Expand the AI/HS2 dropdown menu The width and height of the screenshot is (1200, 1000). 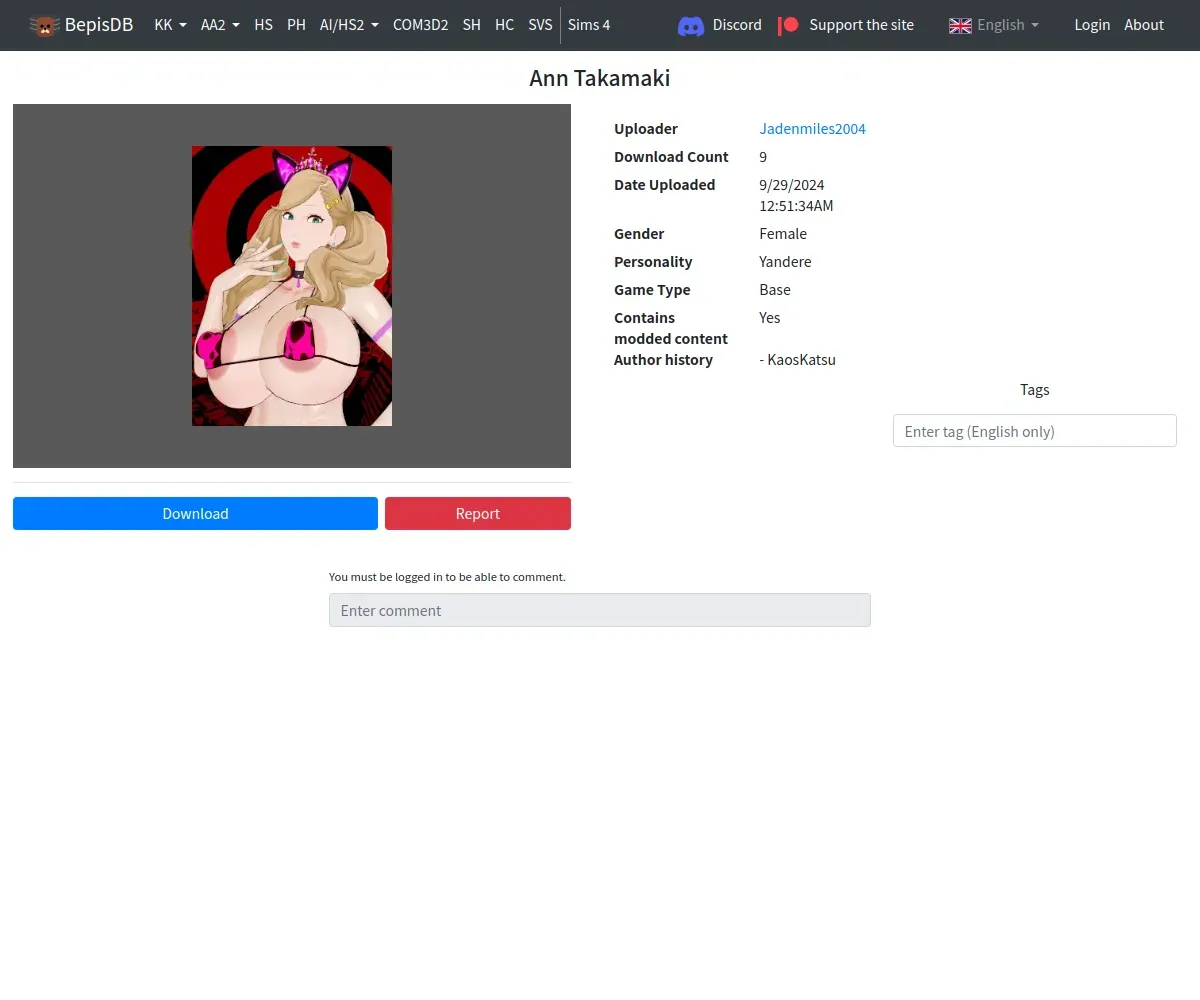349,25
